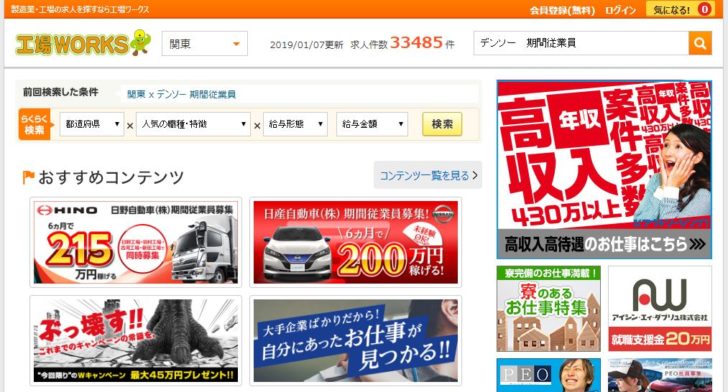
Task: Expand the 人気の職種・特徴 dropdown
Action: click(x=193, y=124)
